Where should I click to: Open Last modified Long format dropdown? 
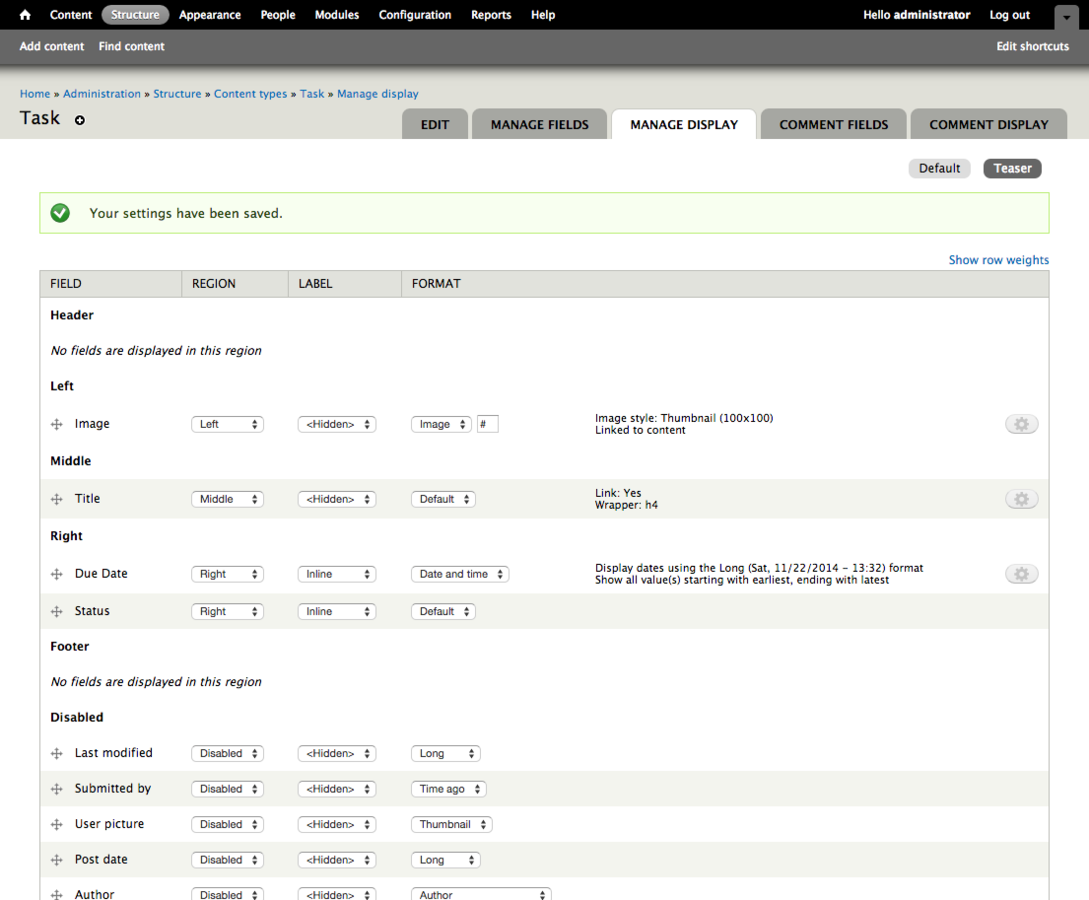(445, 753)
